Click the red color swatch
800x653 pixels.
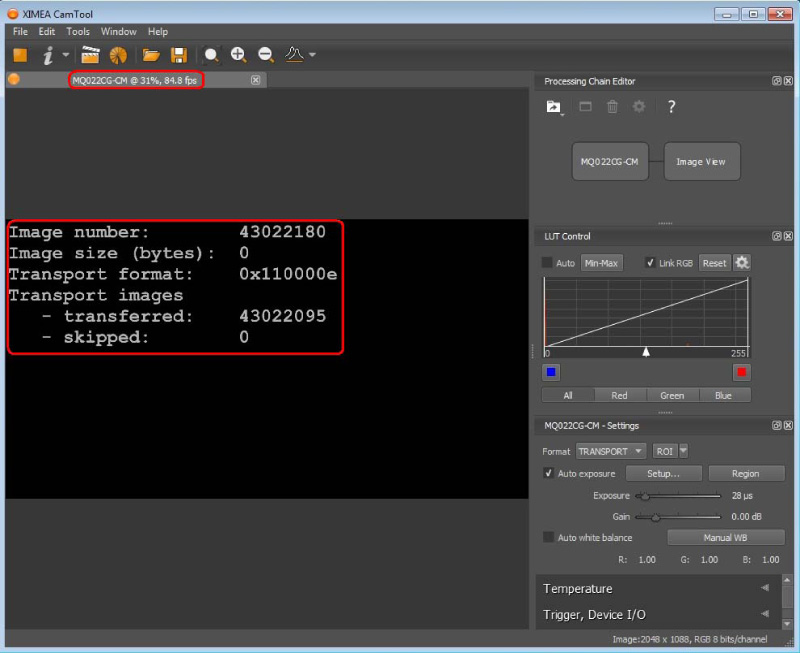point(742,372)
